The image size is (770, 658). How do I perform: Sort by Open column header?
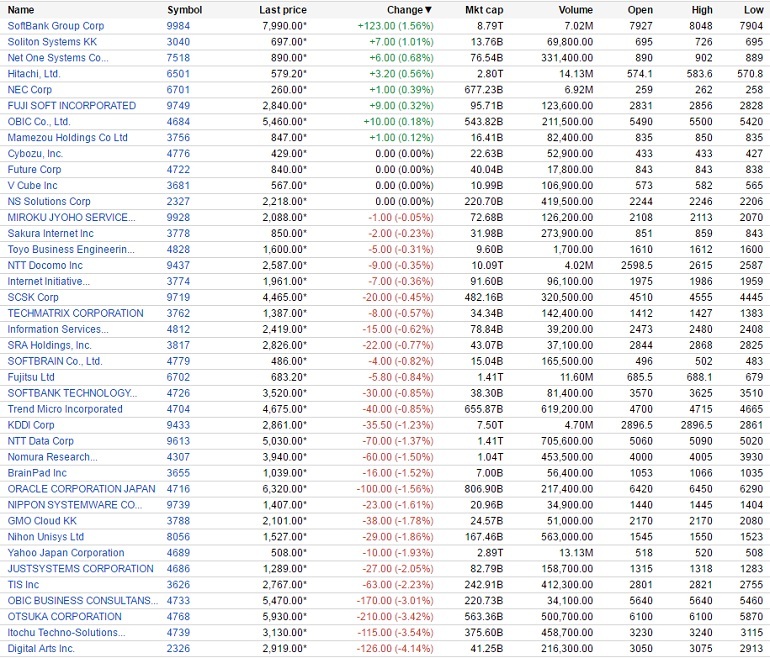(640, 10)
